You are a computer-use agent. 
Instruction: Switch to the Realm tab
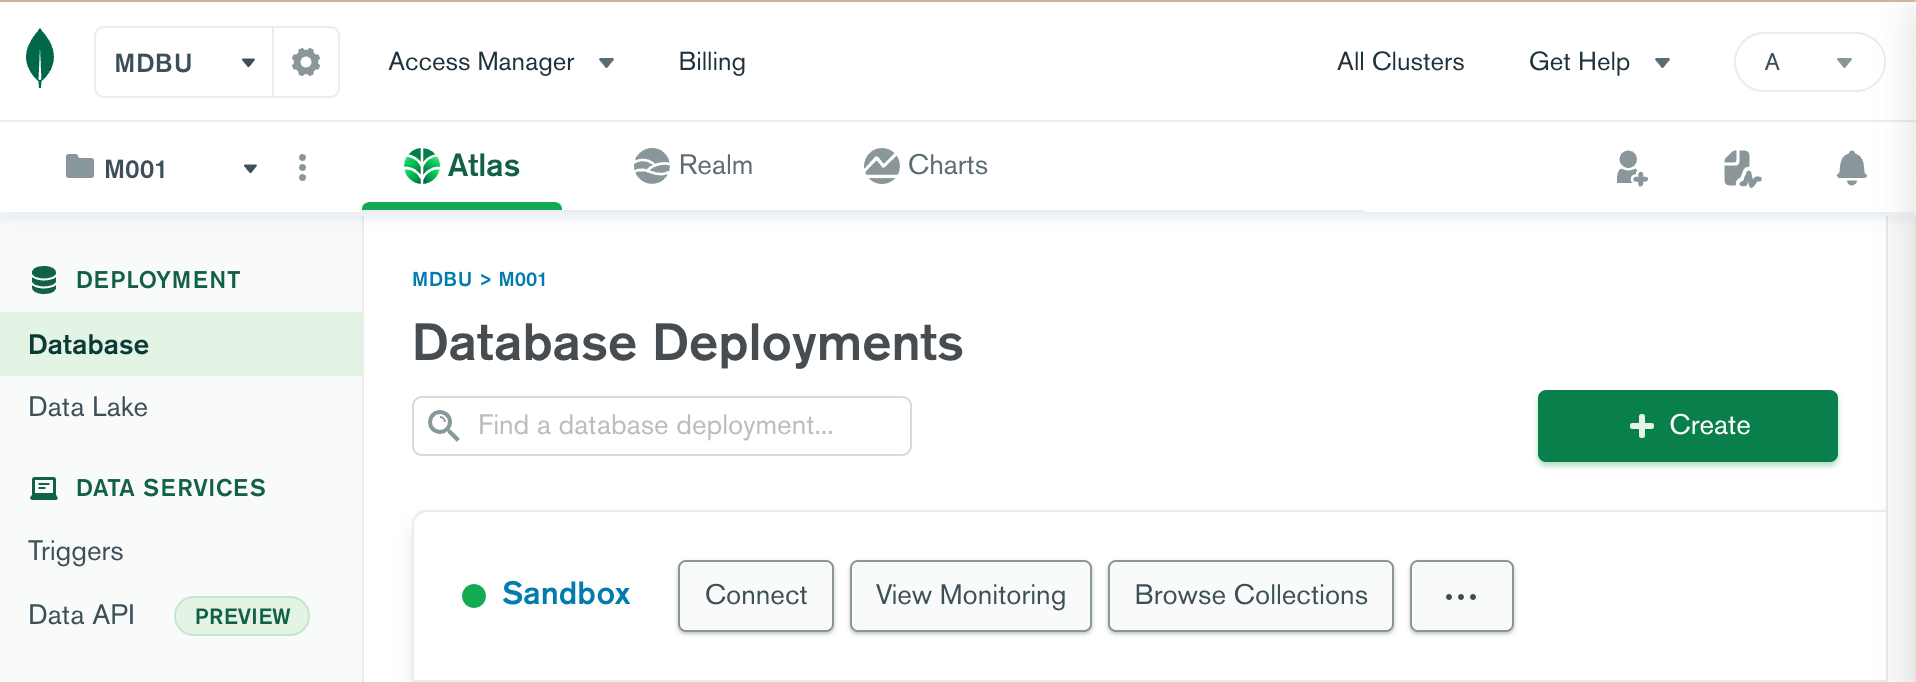tap(693, 165)
